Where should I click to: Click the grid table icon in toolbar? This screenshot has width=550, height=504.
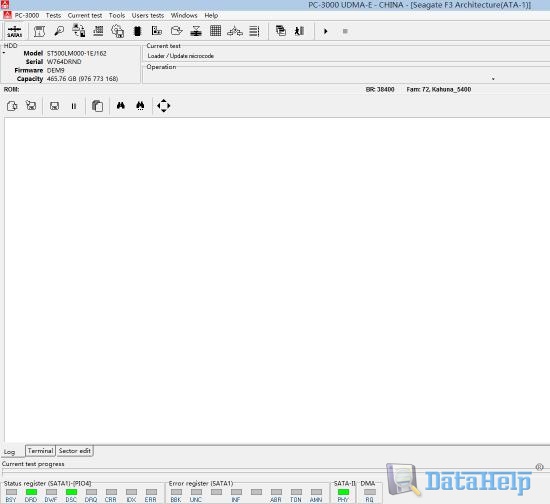pos(215,31)
